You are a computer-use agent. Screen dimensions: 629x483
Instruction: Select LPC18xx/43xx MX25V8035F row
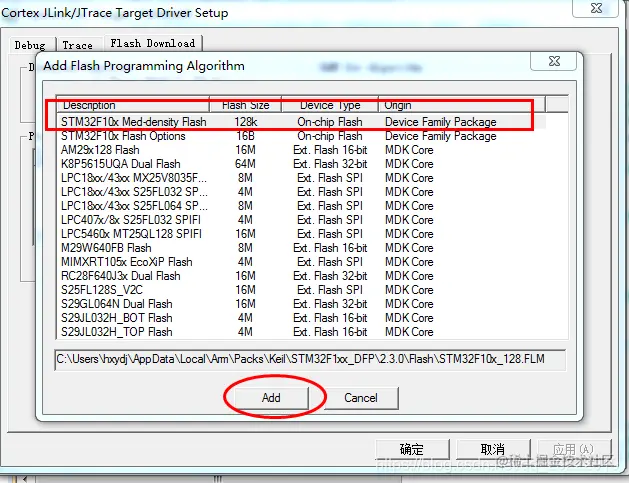(x=301, y=178)
